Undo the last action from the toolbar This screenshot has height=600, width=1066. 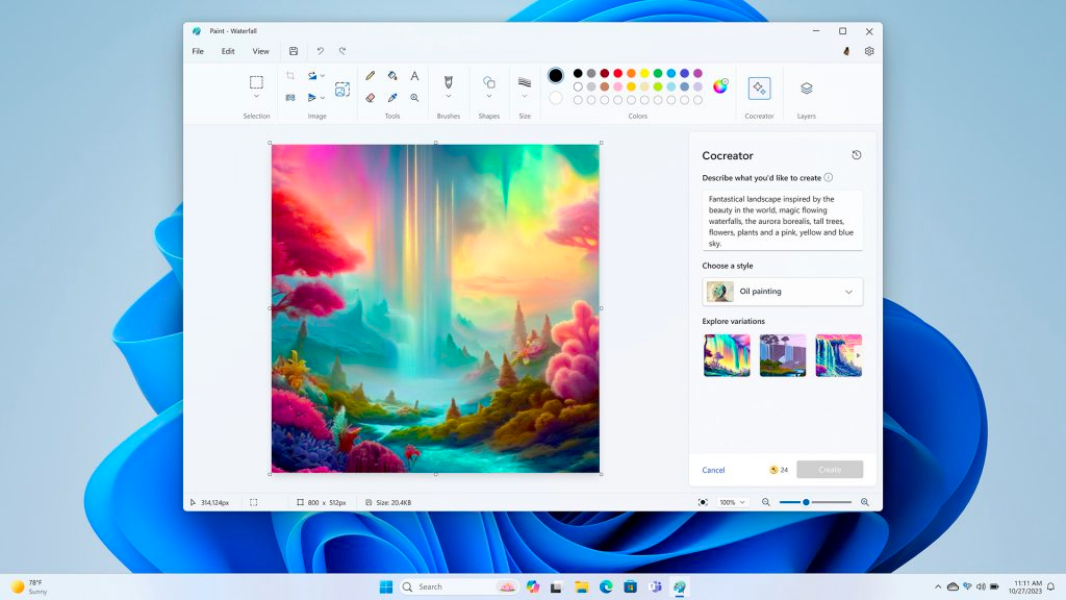[320, 50]
